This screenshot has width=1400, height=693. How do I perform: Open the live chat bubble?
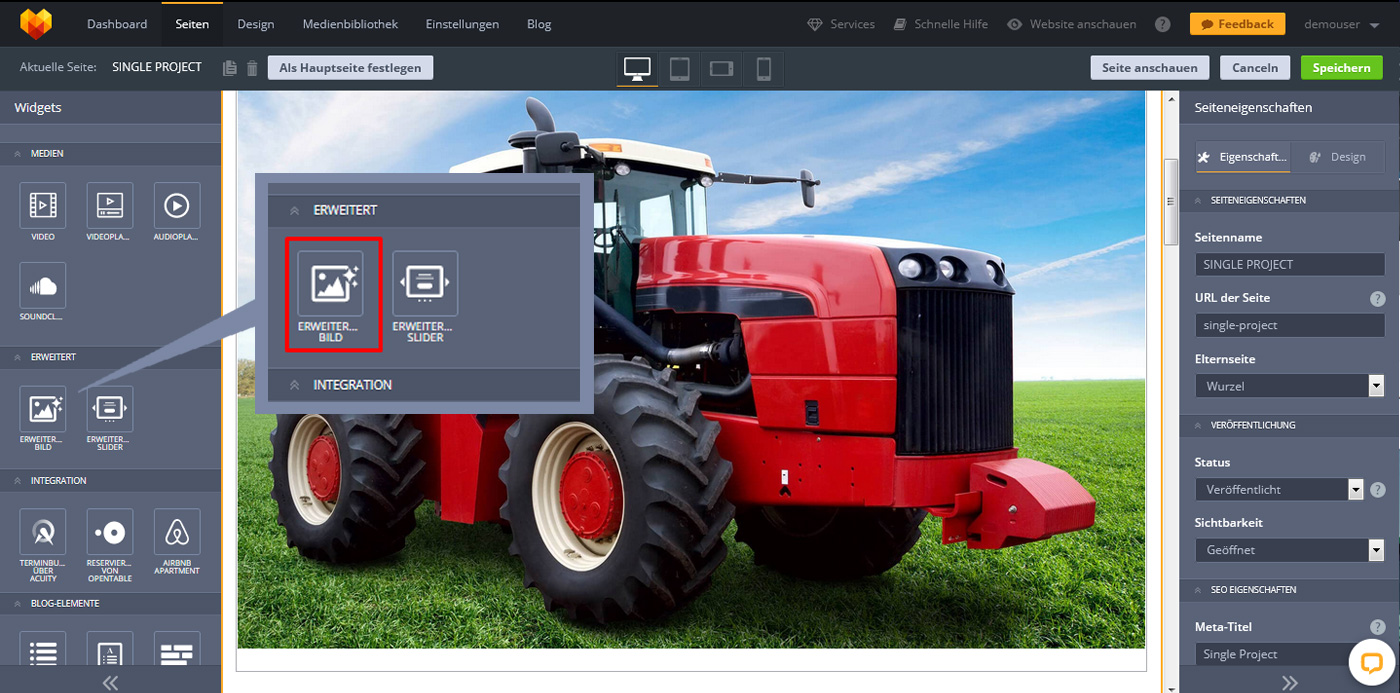pyautogui.click(x=1370, y=662)
